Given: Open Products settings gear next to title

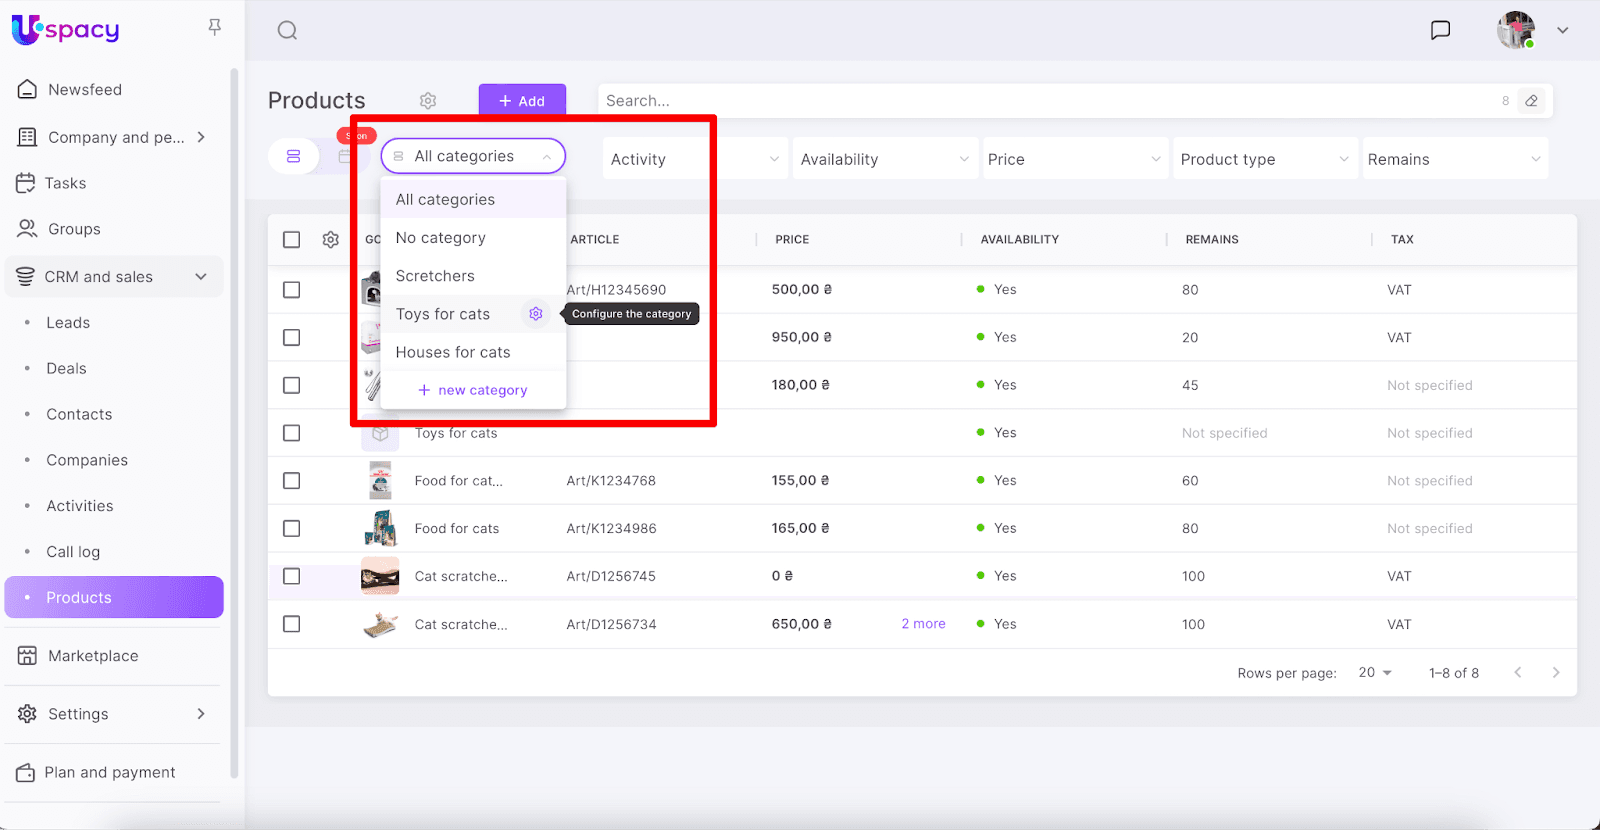Looking at the screenshot, I should pos(428,101).
